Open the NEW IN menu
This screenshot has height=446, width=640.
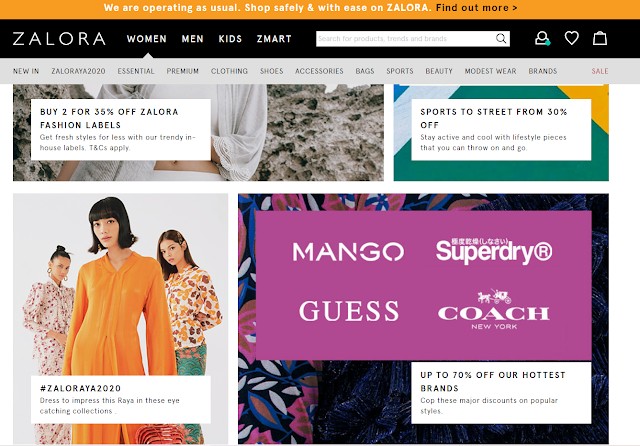pos(26,71)
